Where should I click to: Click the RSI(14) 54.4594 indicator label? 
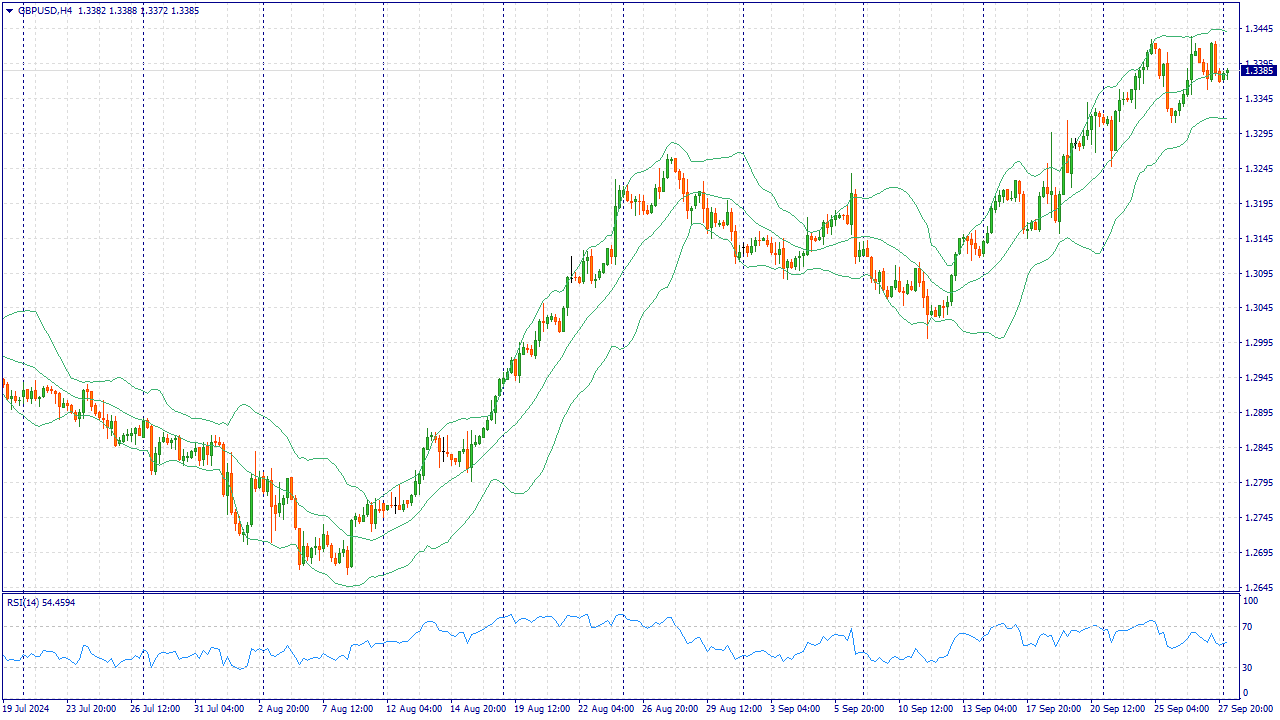pos(41,603)
